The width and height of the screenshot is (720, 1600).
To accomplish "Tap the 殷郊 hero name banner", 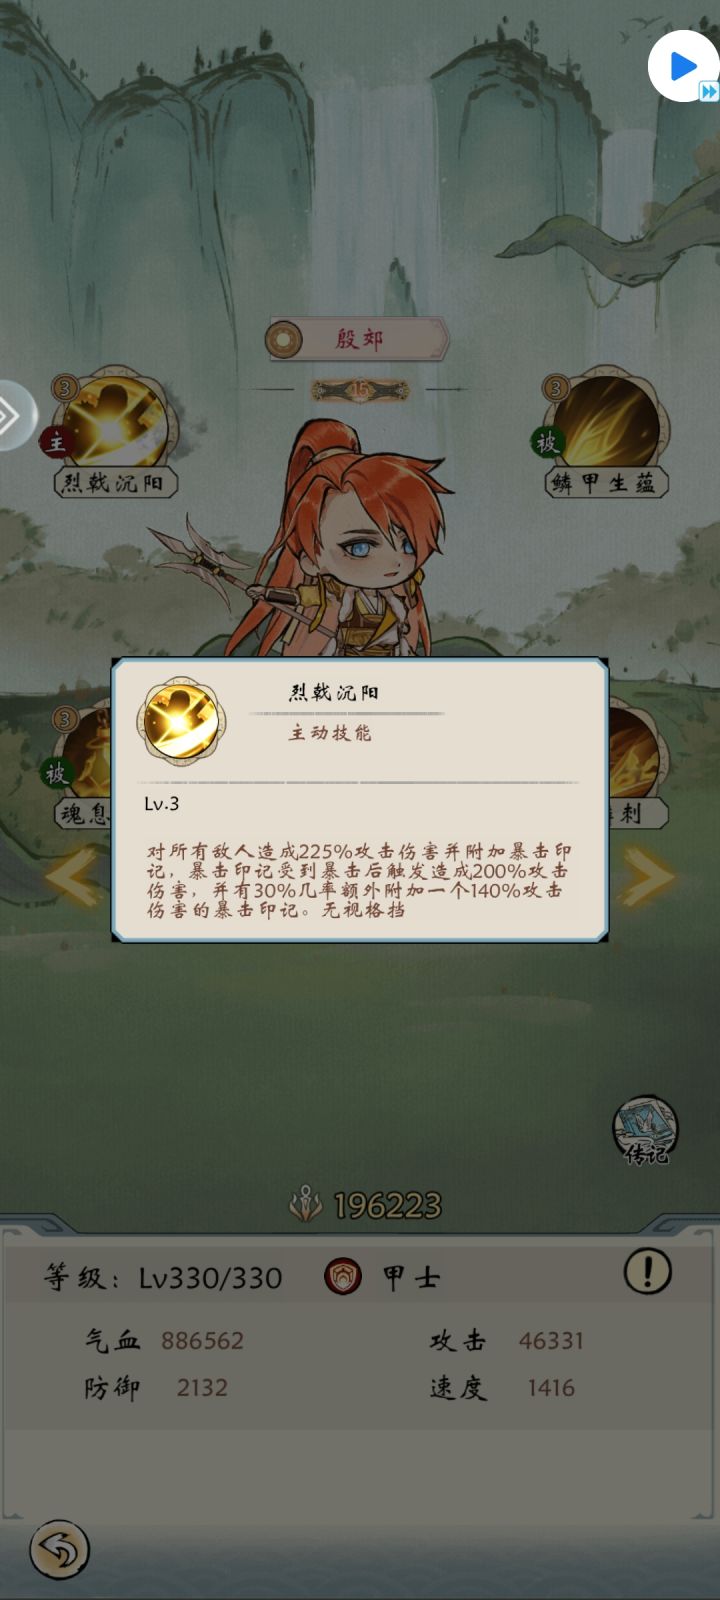I will pos(358,339).
